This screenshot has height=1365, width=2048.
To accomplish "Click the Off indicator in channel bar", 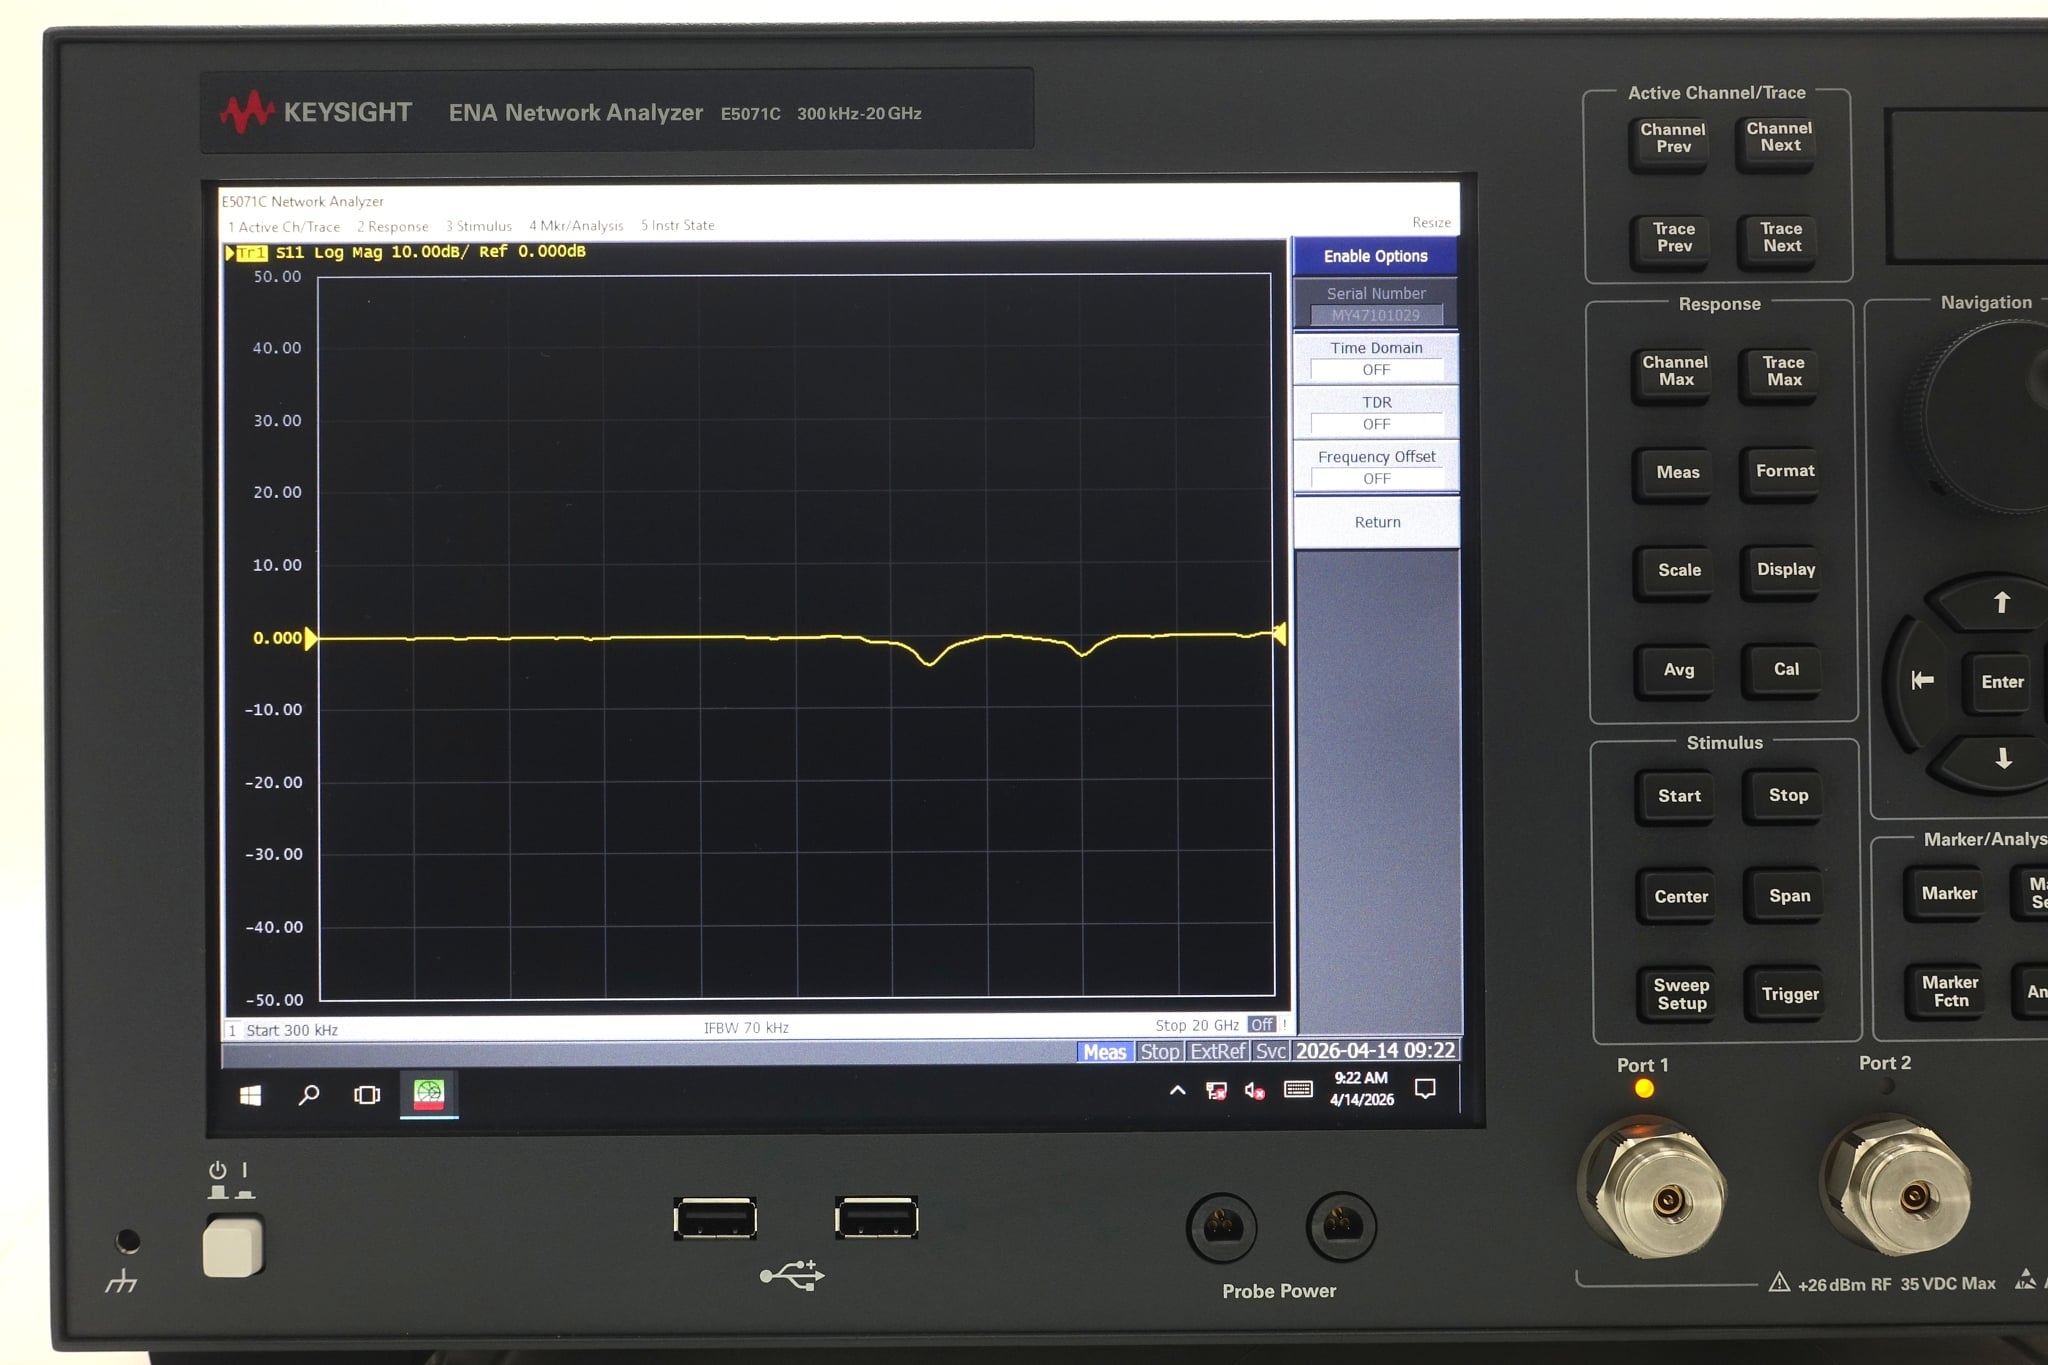I will 1262,1025.
